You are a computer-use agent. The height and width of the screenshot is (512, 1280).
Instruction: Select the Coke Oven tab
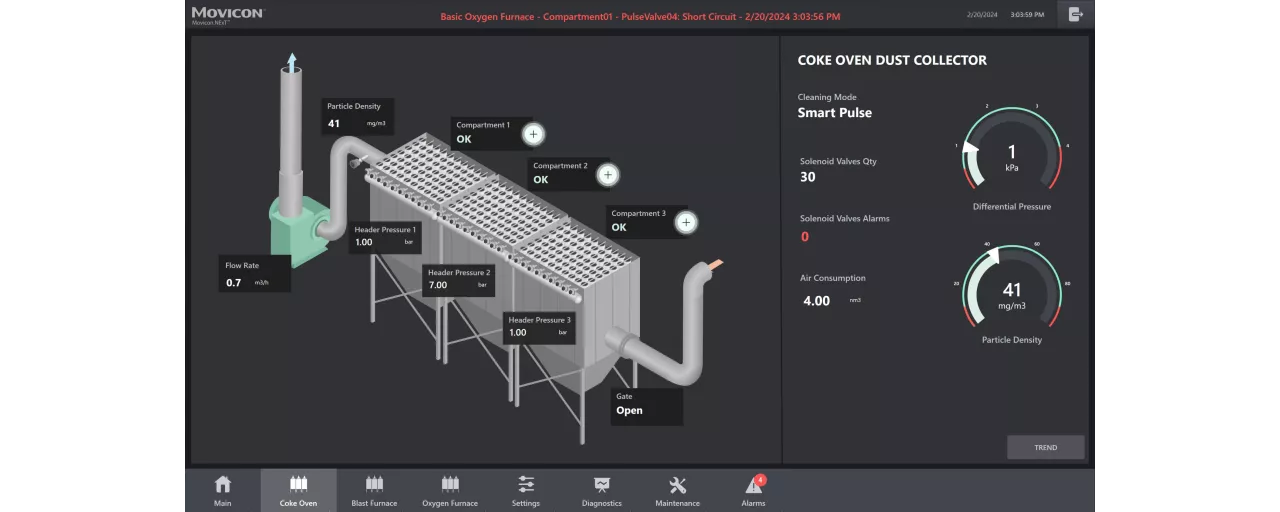point(298,490)
